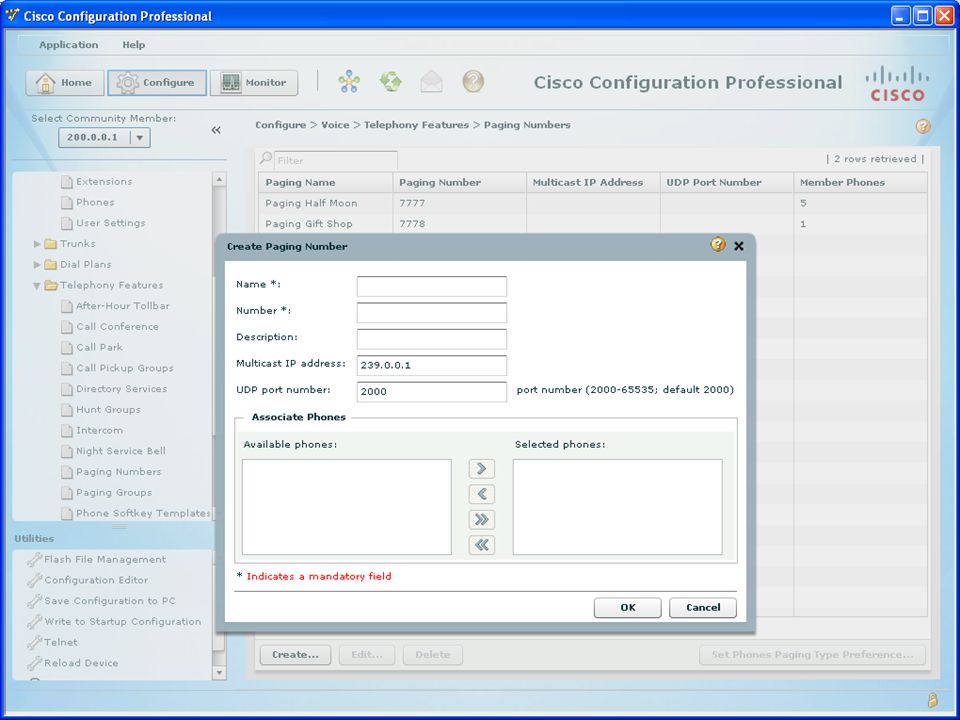Remove all phones from Selected phones list
The height and width of the screenshot is (720, 960).
pyautogui.click(x=481, y=545)
